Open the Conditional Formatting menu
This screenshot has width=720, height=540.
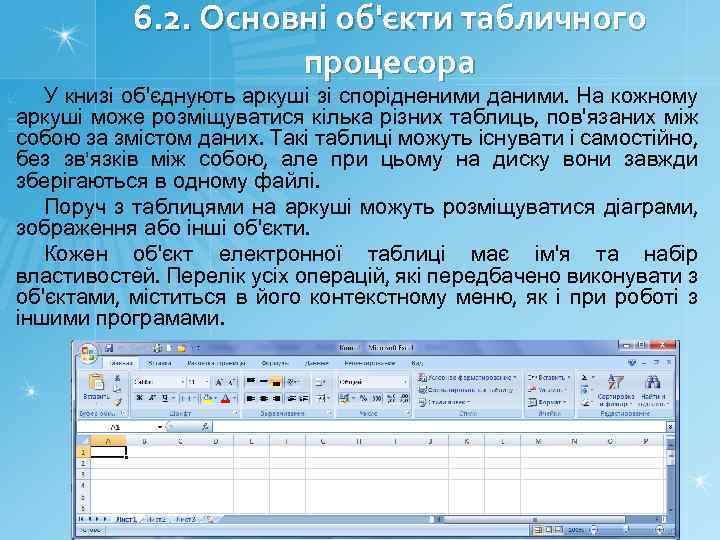[x=467, y=377]
